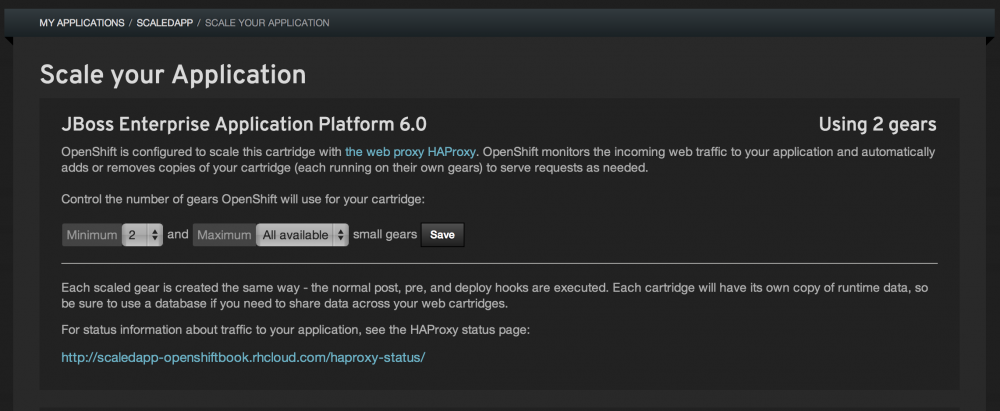
Task: Expand the Maximum gears All available dropdown
Action: [302, 235]
